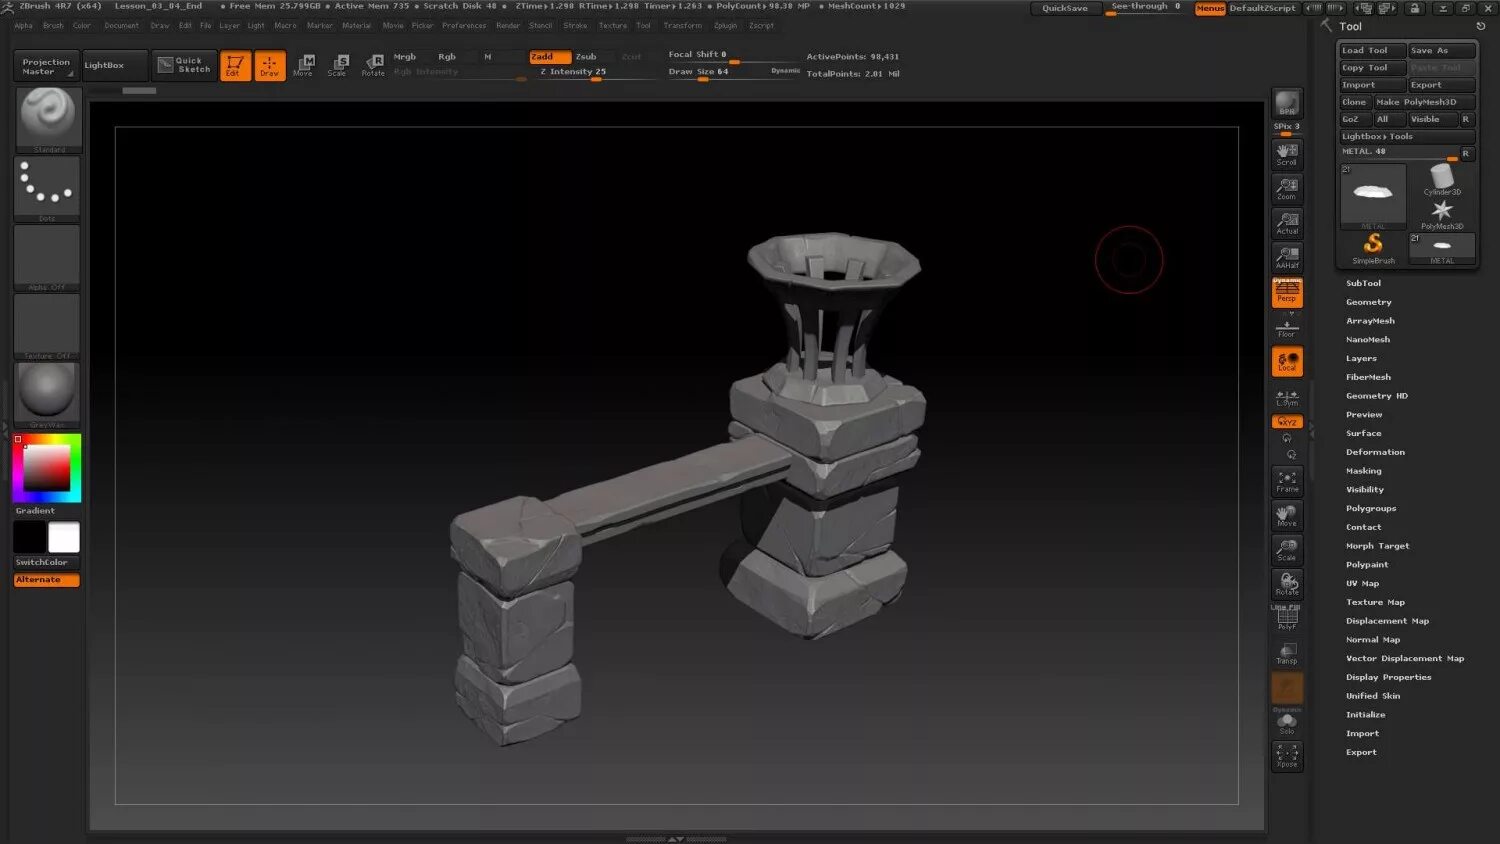Open the Zplugin menu
Screen dimensions: 1500x844
click(725, 26)
